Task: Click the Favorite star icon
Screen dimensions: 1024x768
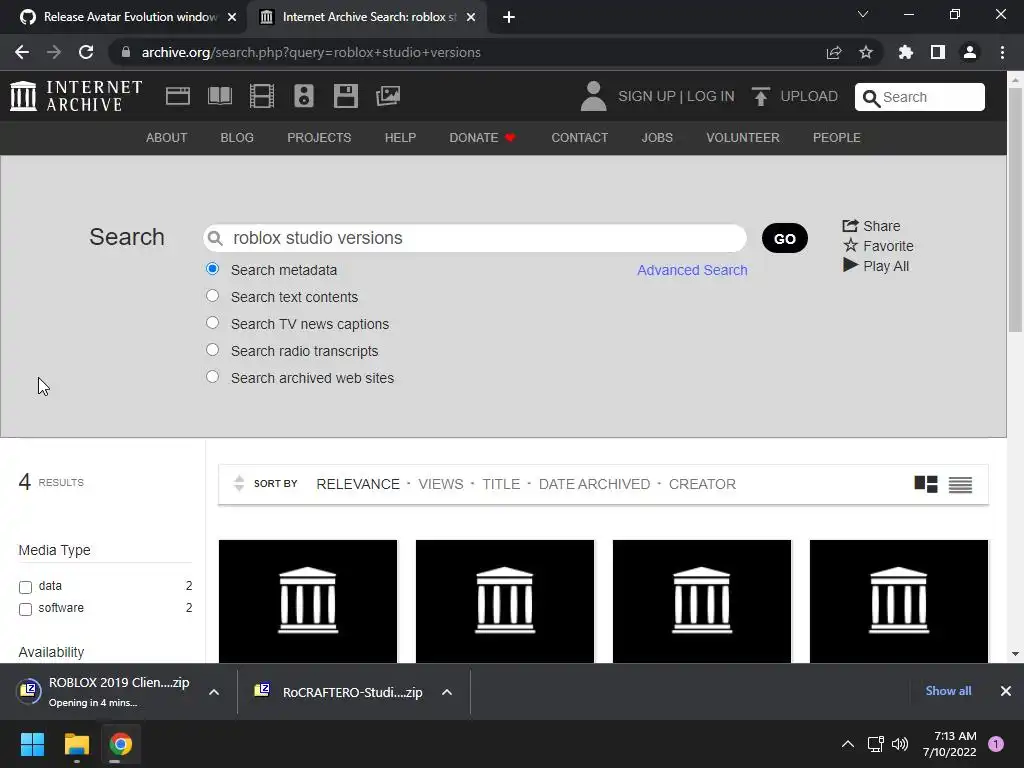Action: point(850,246)
